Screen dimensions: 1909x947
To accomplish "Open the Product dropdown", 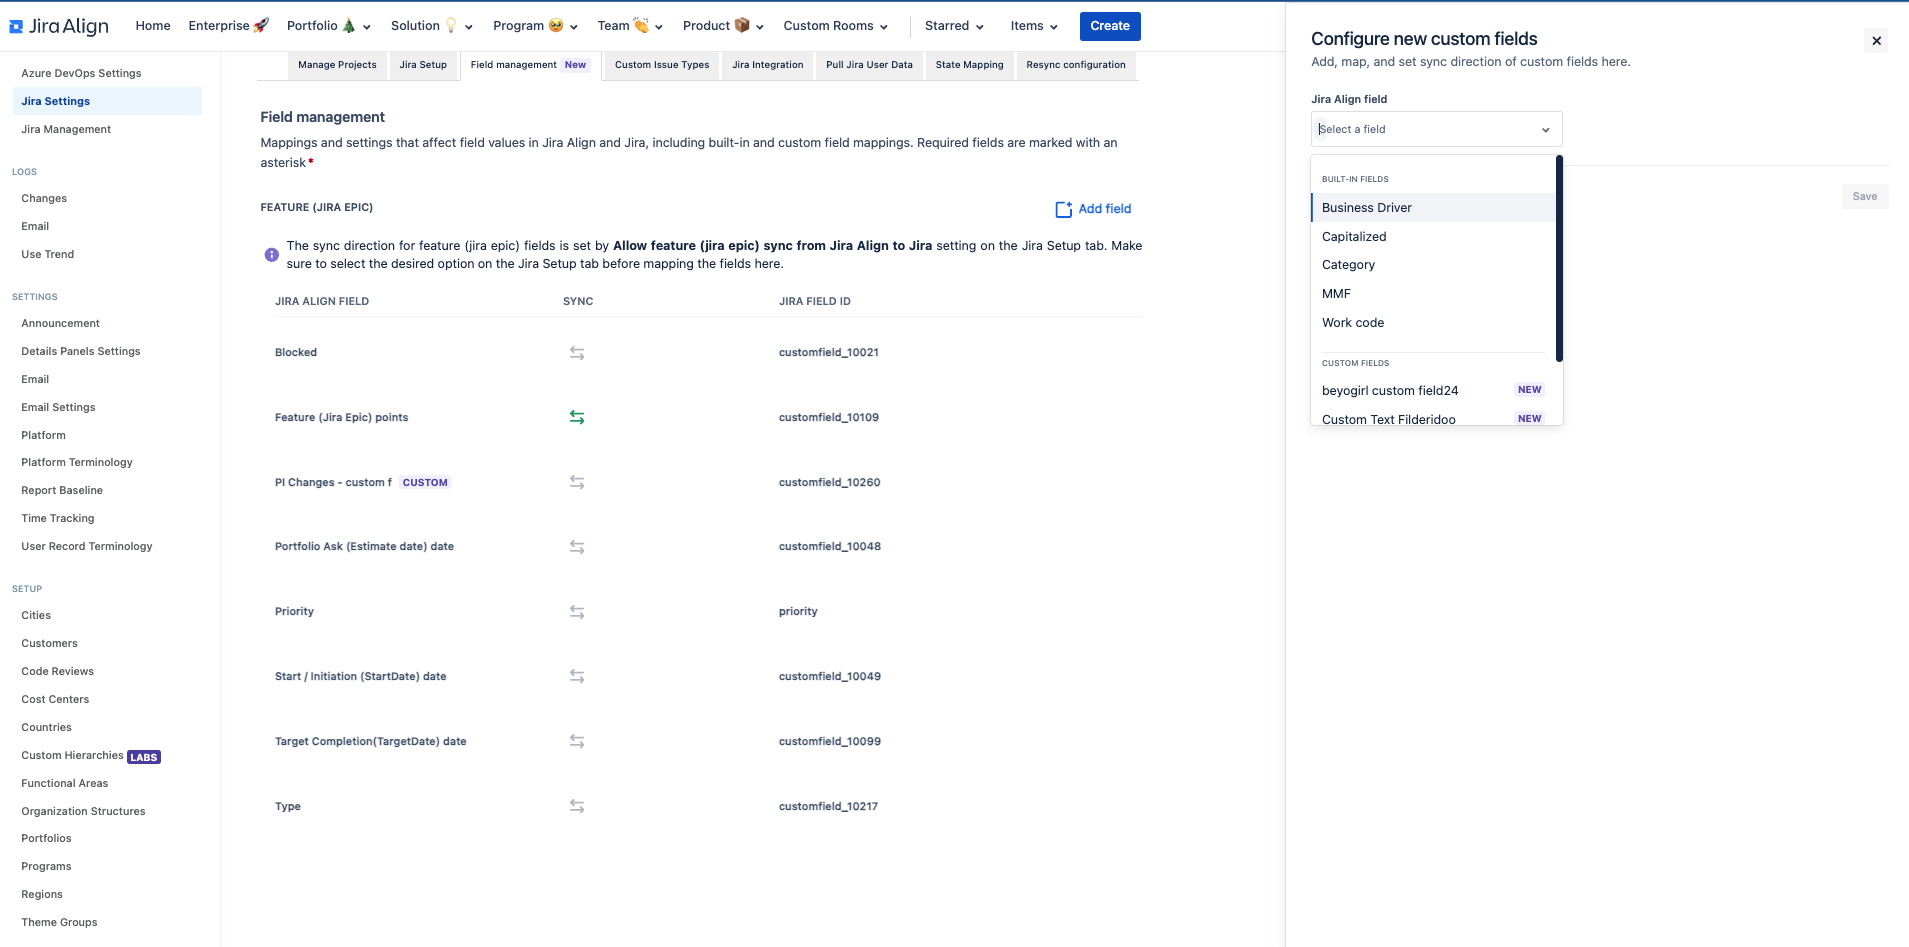I will (723, 26).
